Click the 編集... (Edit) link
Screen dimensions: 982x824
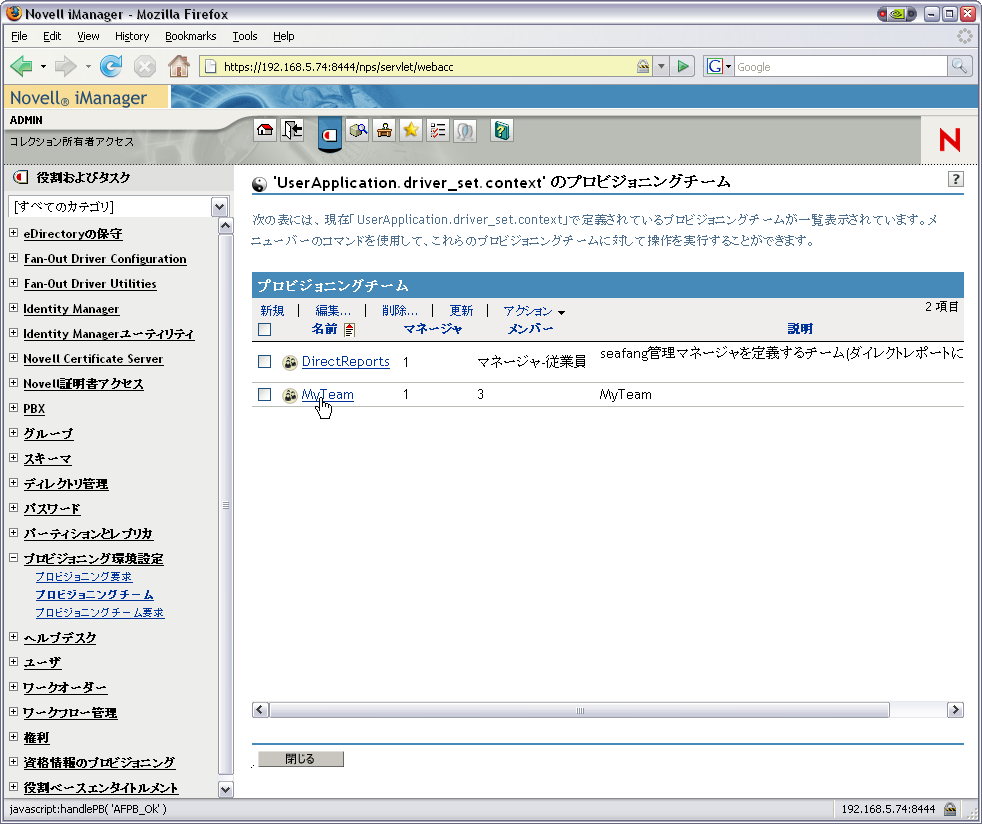click(333, 311)
